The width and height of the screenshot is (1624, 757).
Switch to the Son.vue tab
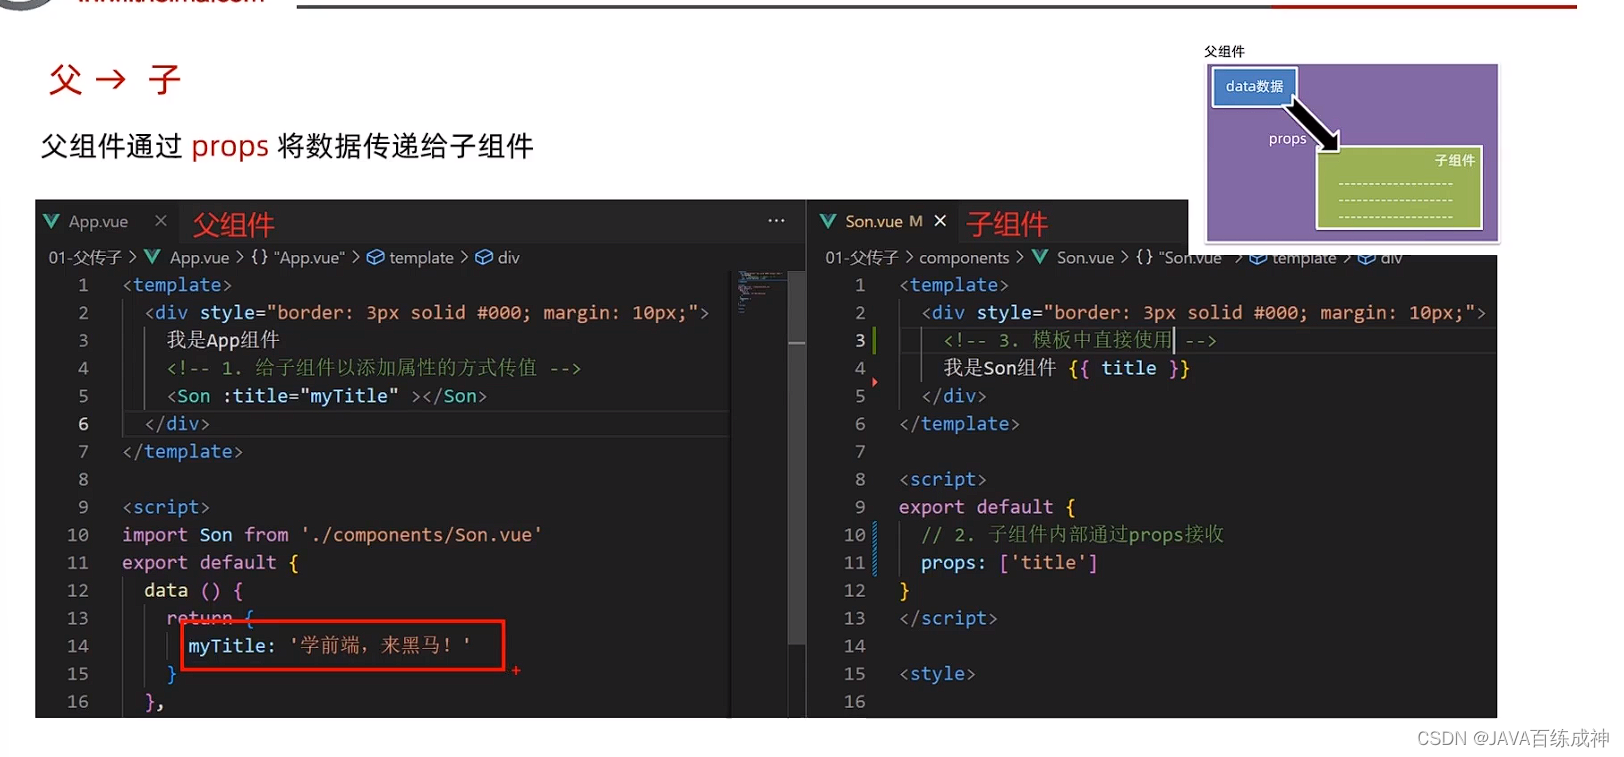(x=874, y=221)
